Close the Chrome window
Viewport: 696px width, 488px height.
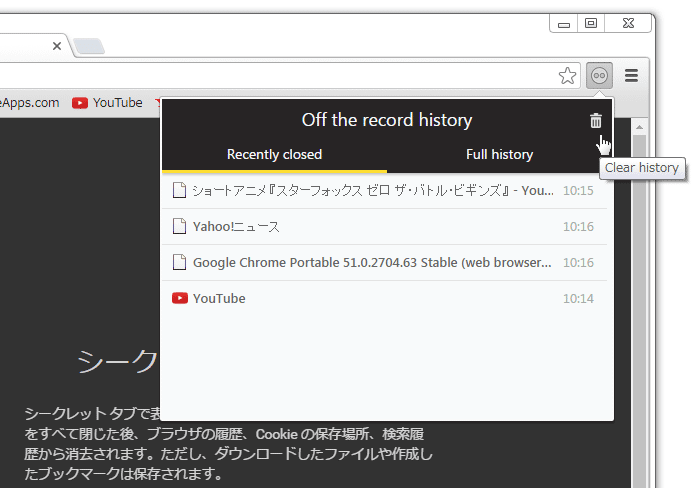[628, 24]
